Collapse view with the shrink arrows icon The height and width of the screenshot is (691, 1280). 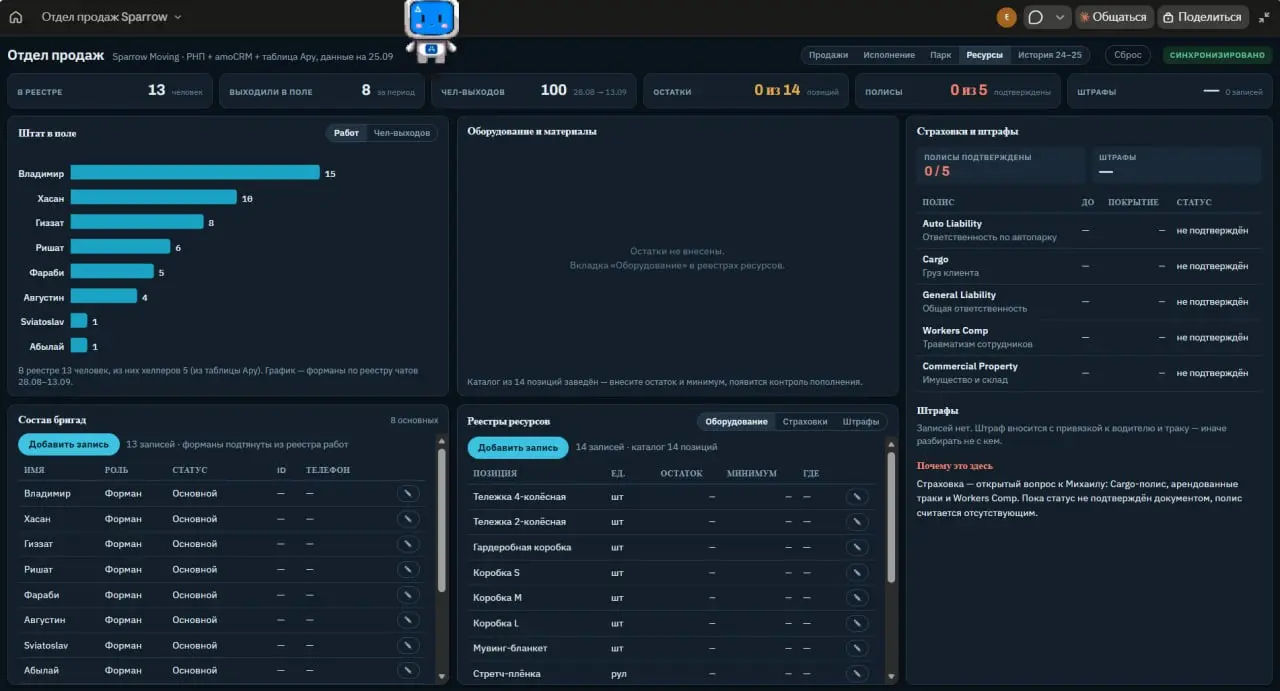(1264, 17)
